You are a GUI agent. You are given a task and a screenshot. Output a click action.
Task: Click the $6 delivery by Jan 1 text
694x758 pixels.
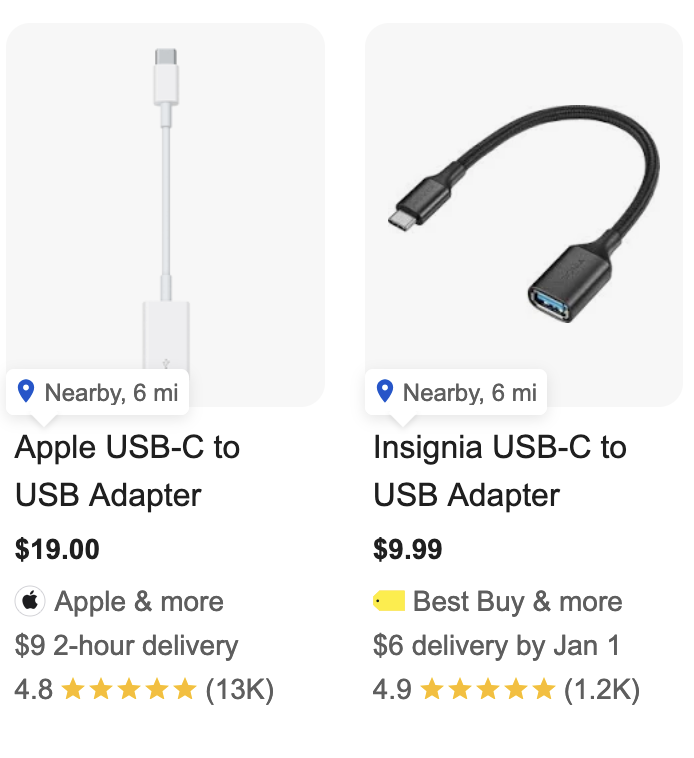pyautogui.click(x=496, y=646)
